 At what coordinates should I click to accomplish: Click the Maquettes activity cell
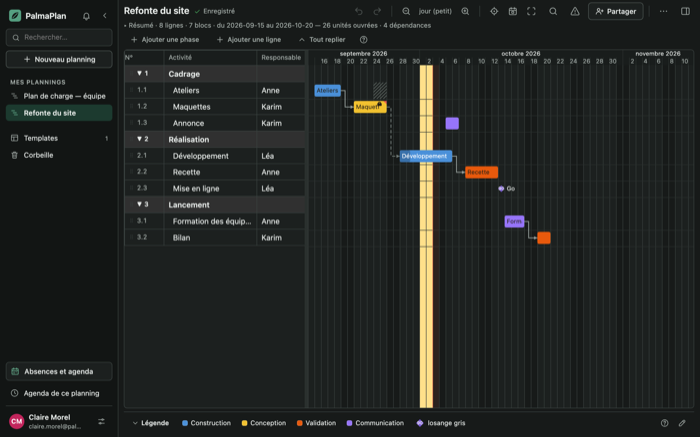click(210, 107)
